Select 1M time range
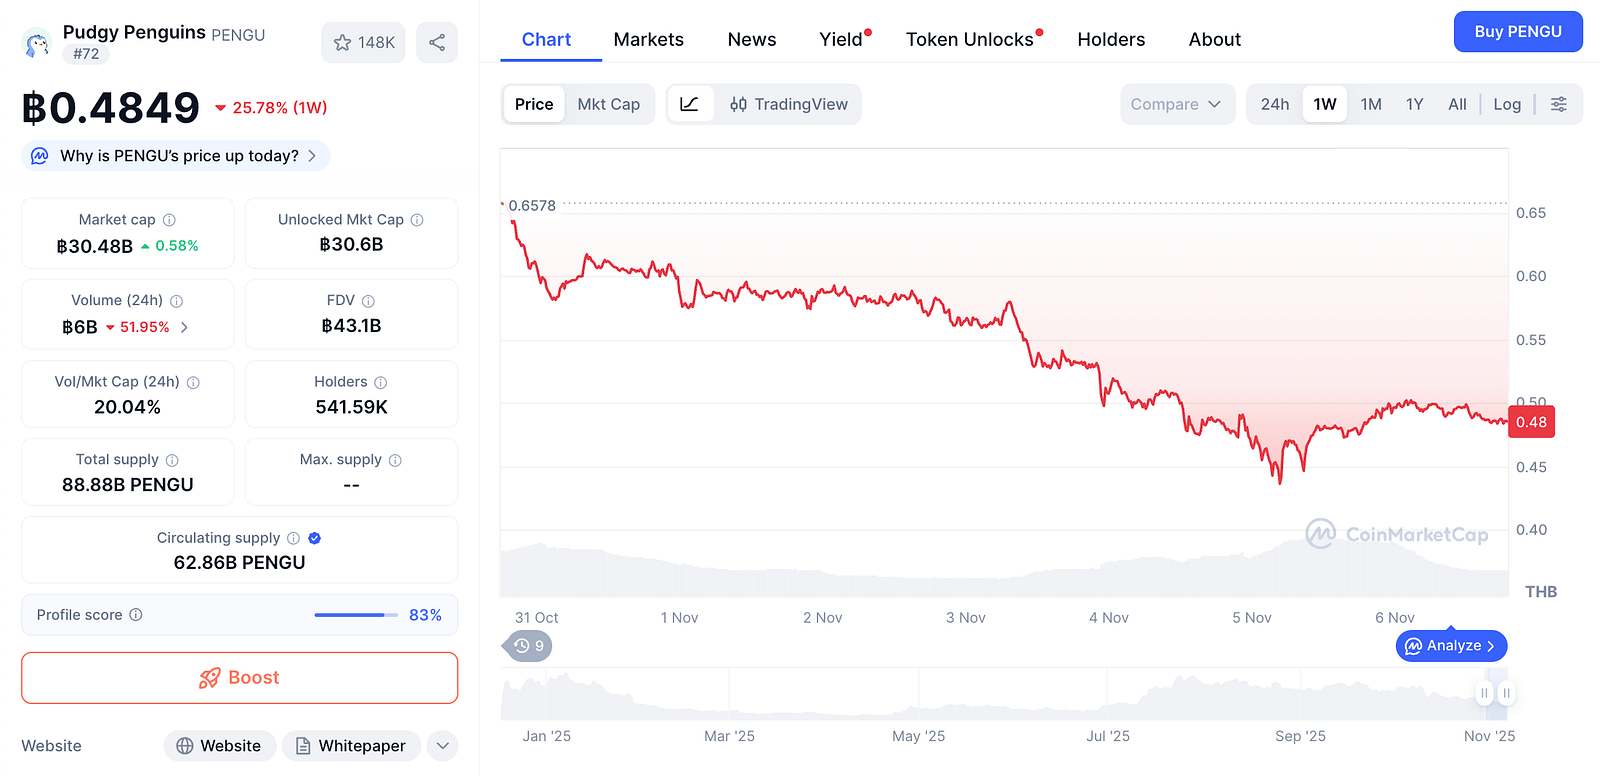1600x776 pixels. pos(1371,104)
